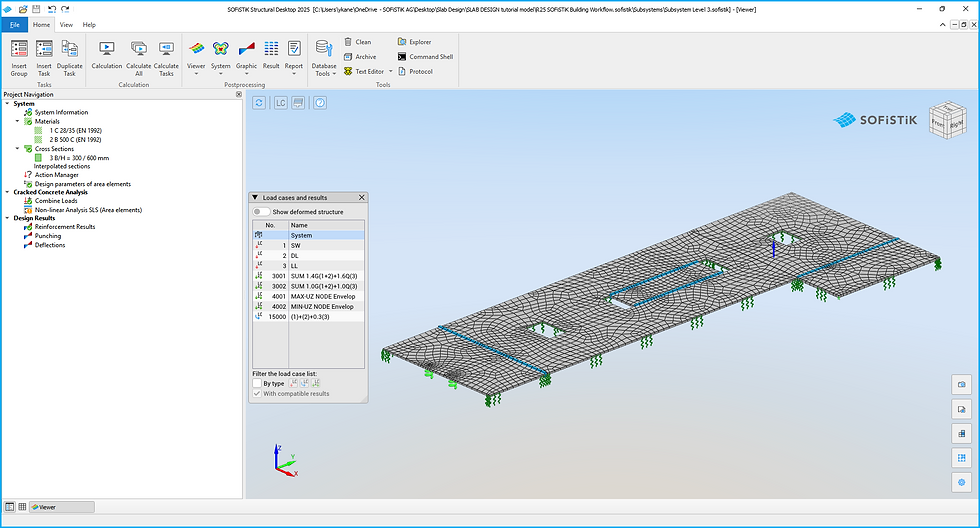This screenshot has height=528, width=980.
Task: Collapse the Cross Sections tree node
Action: [x=18, y=149]
